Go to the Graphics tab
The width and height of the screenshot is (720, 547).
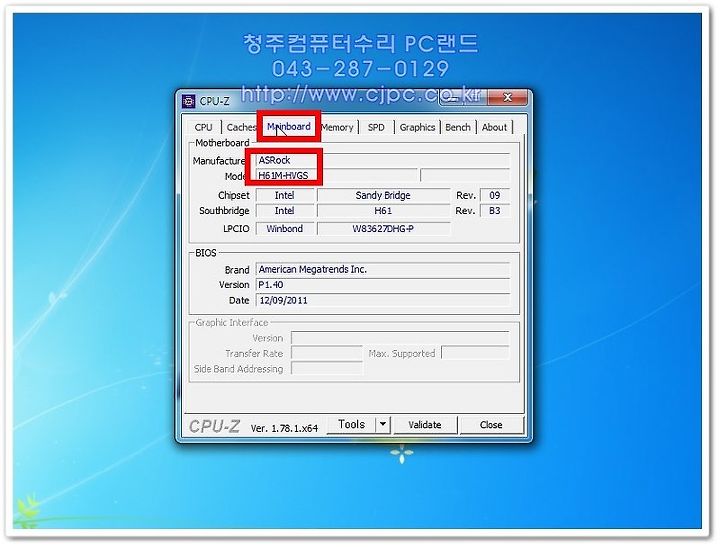[417, 127]
